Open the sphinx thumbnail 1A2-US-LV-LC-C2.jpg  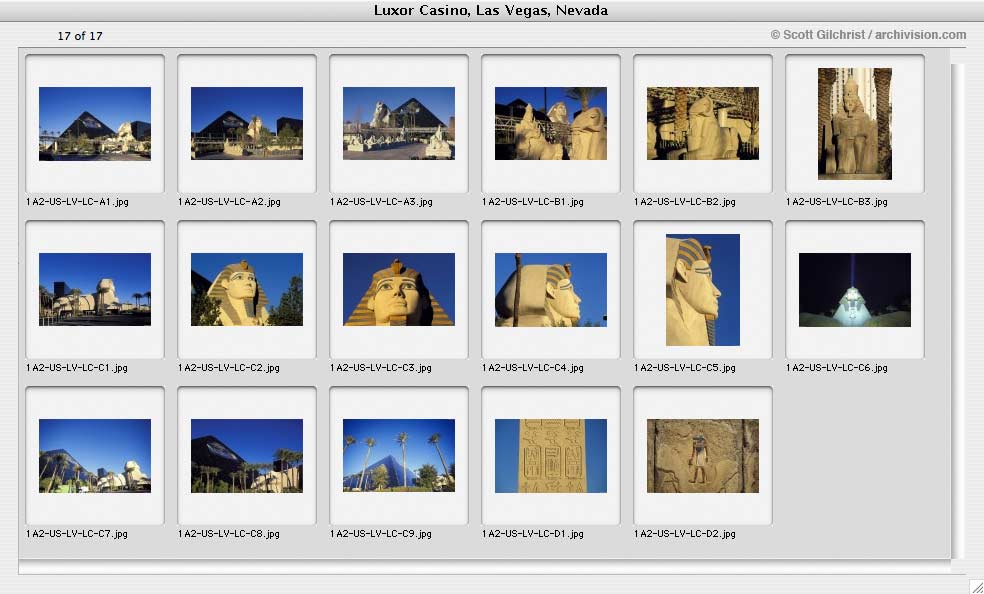pyautogui.click(x=247, y=289)
